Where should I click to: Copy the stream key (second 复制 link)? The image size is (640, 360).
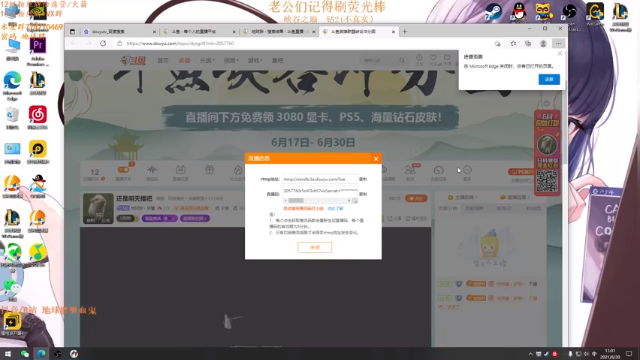pos(362,194)
